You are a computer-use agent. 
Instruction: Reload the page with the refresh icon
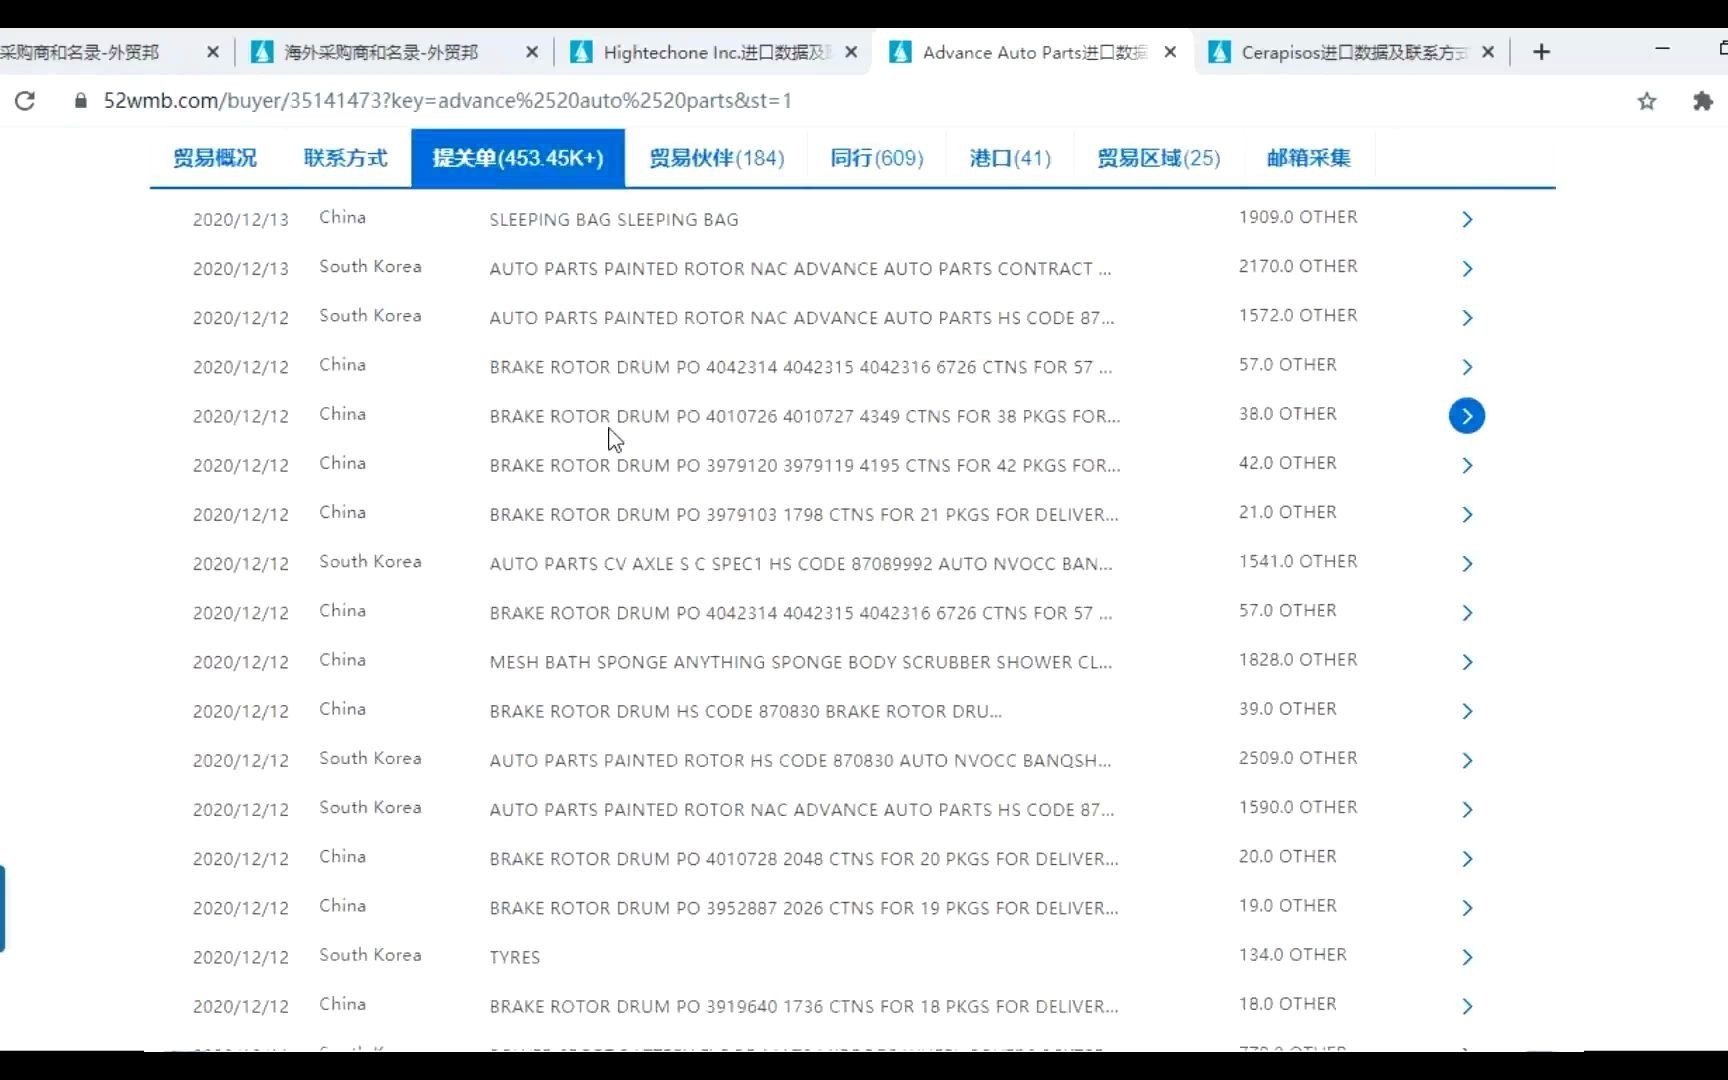25,101
